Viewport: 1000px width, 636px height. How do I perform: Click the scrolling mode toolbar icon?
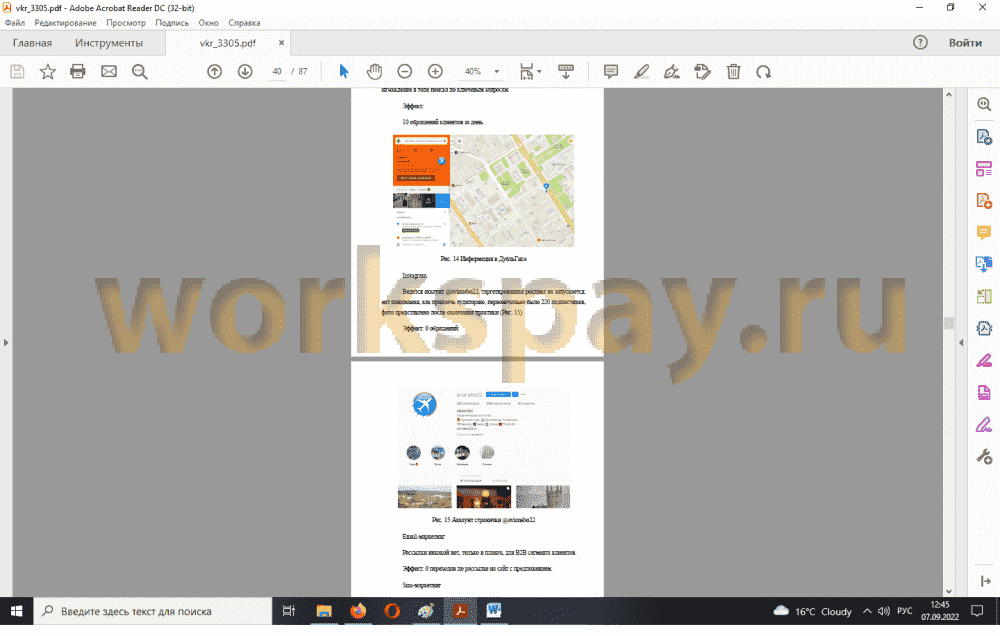566,71
